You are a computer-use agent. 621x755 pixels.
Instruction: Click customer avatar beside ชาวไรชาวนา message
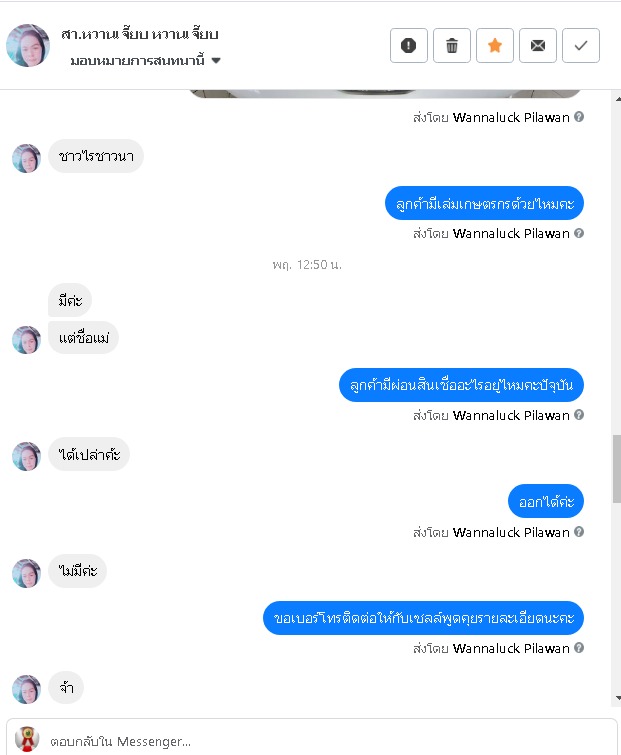coord(26,158)
